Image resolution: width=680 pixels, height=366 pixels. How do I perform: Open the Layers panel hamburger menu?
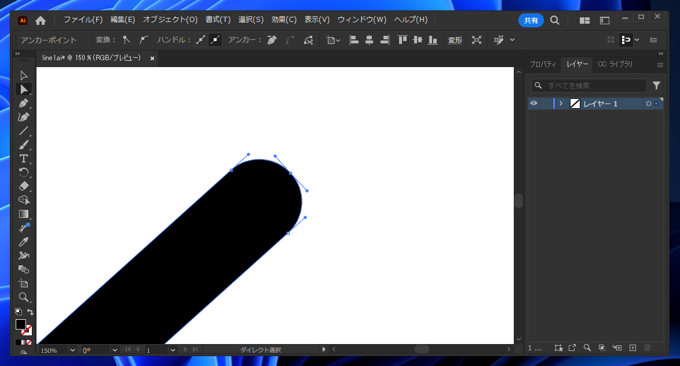tap(660, 65)
